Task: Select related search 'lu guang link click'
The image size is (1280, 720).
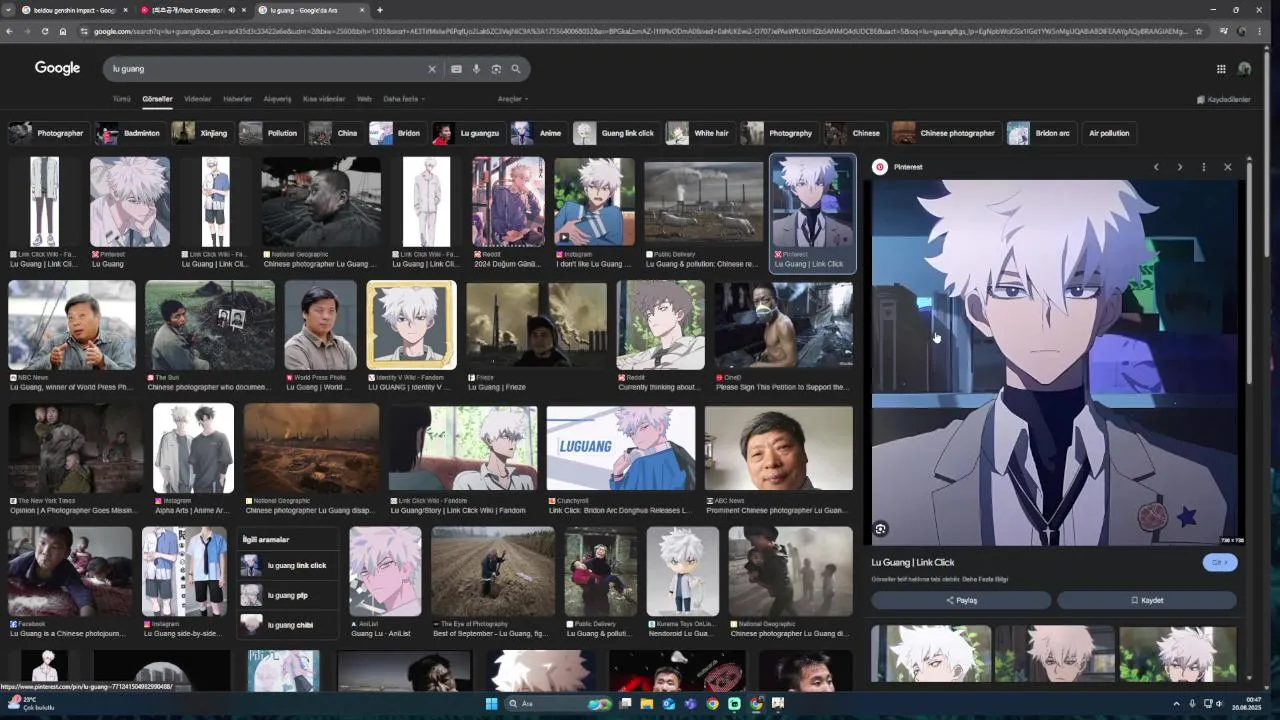Action: pyautogui.click(x=286, y=566)
